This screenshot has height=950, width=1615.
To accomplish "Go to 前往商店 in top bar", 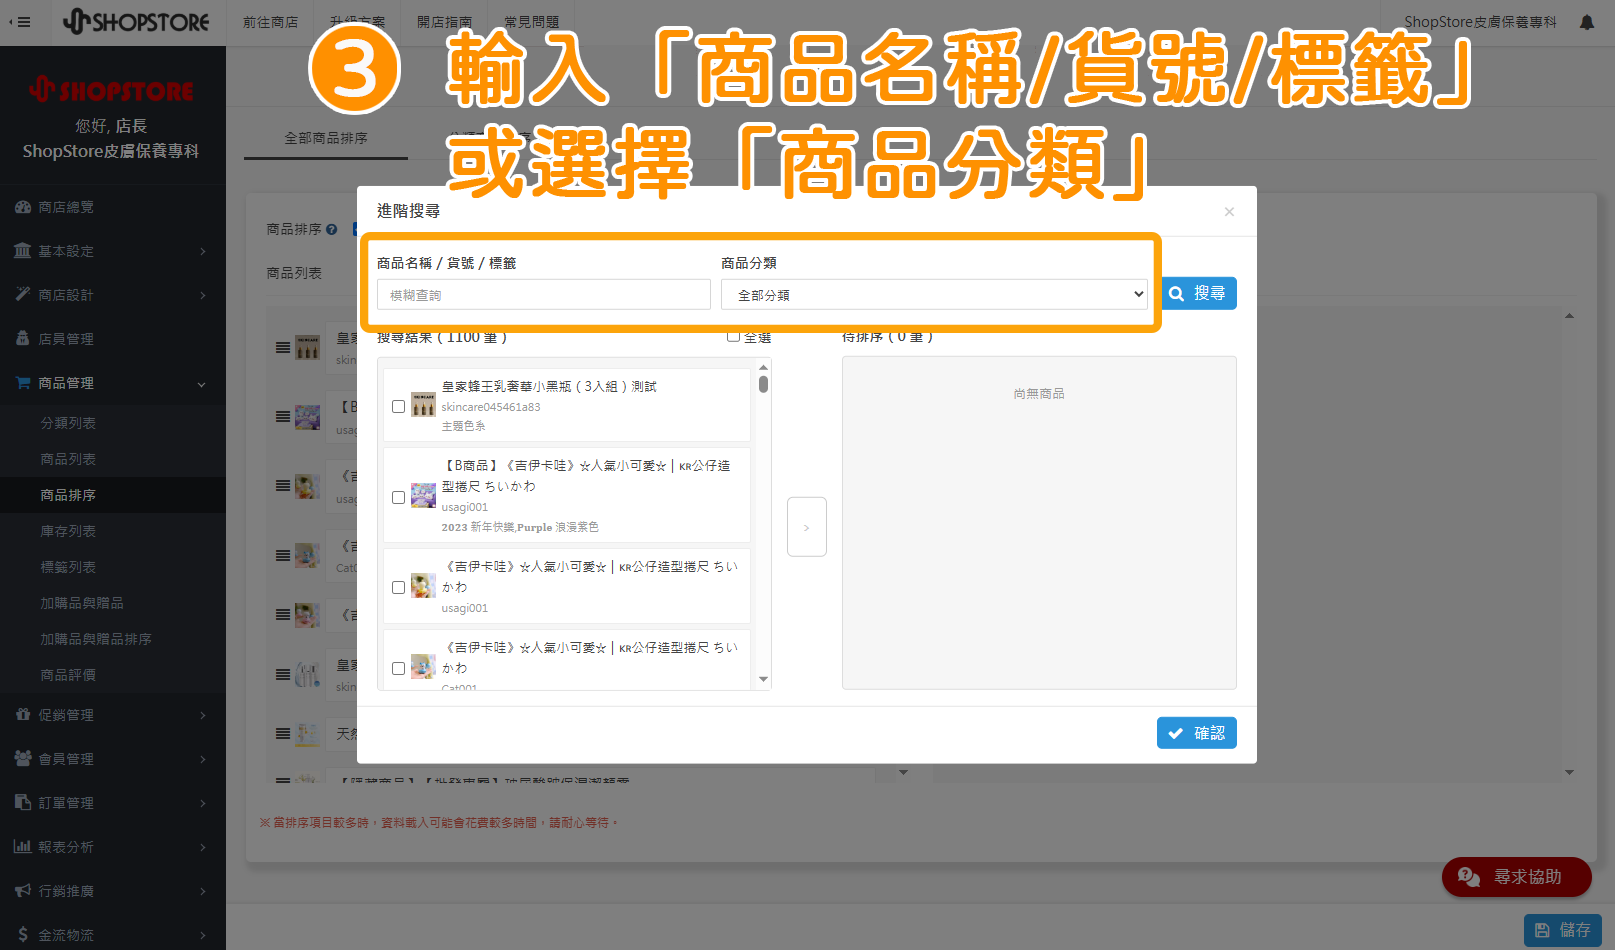I will 270,22.
